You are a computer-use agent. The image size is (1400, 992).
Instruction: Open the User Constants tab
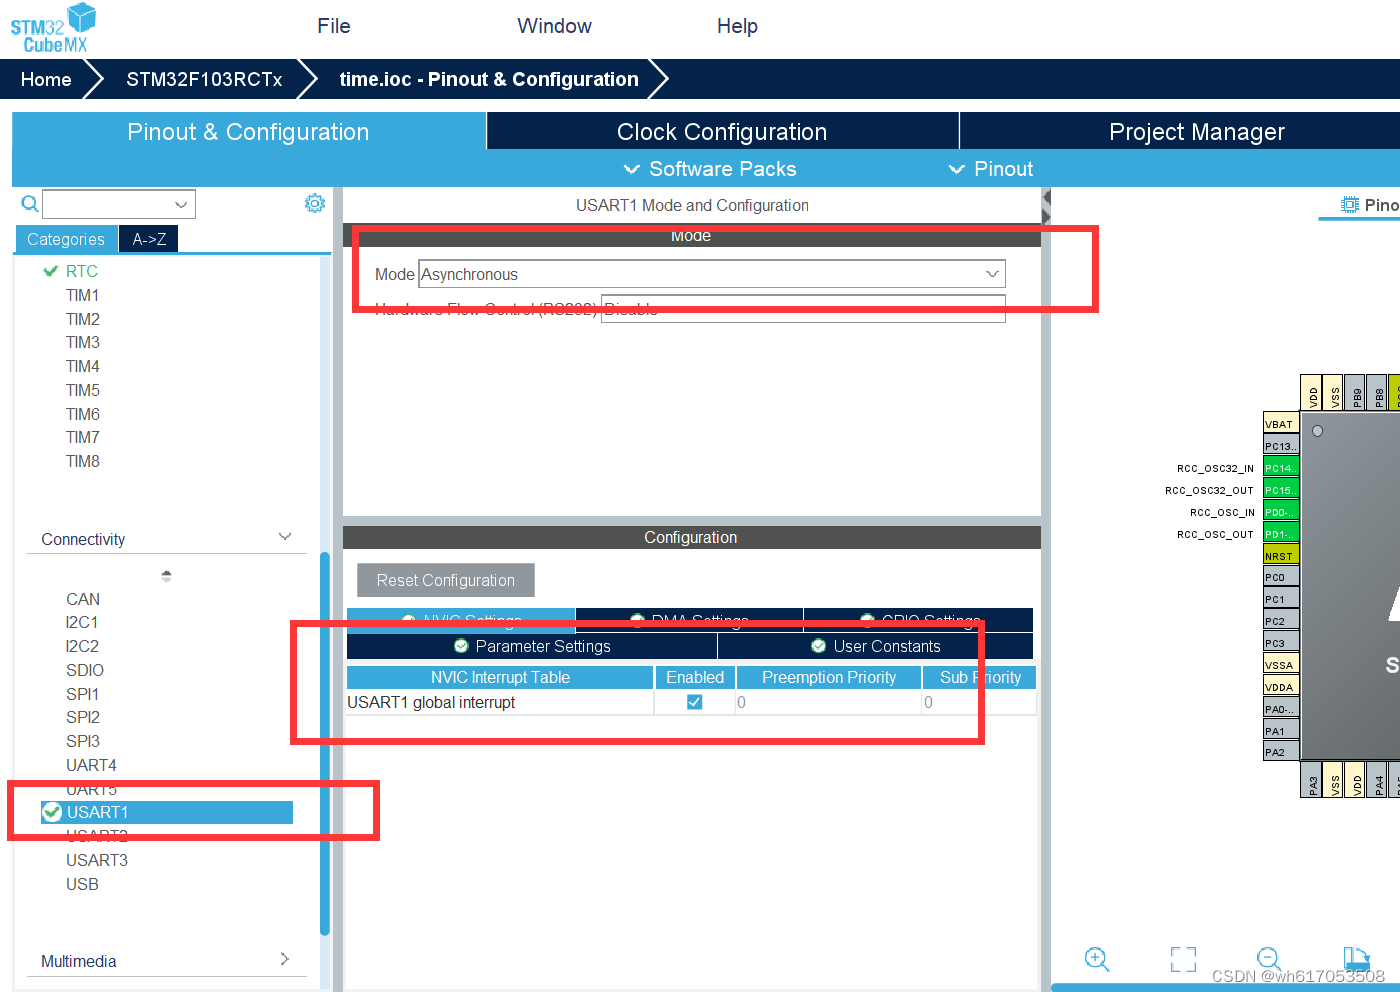(x=875, y=646)
